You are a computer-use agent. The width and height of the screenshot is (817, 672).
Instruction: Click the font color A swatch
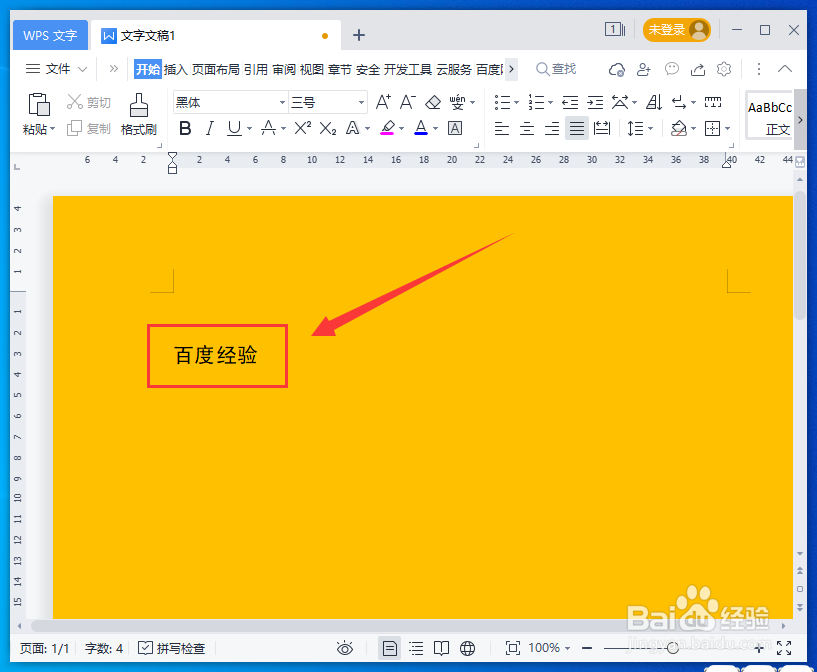tap(421, 128)
